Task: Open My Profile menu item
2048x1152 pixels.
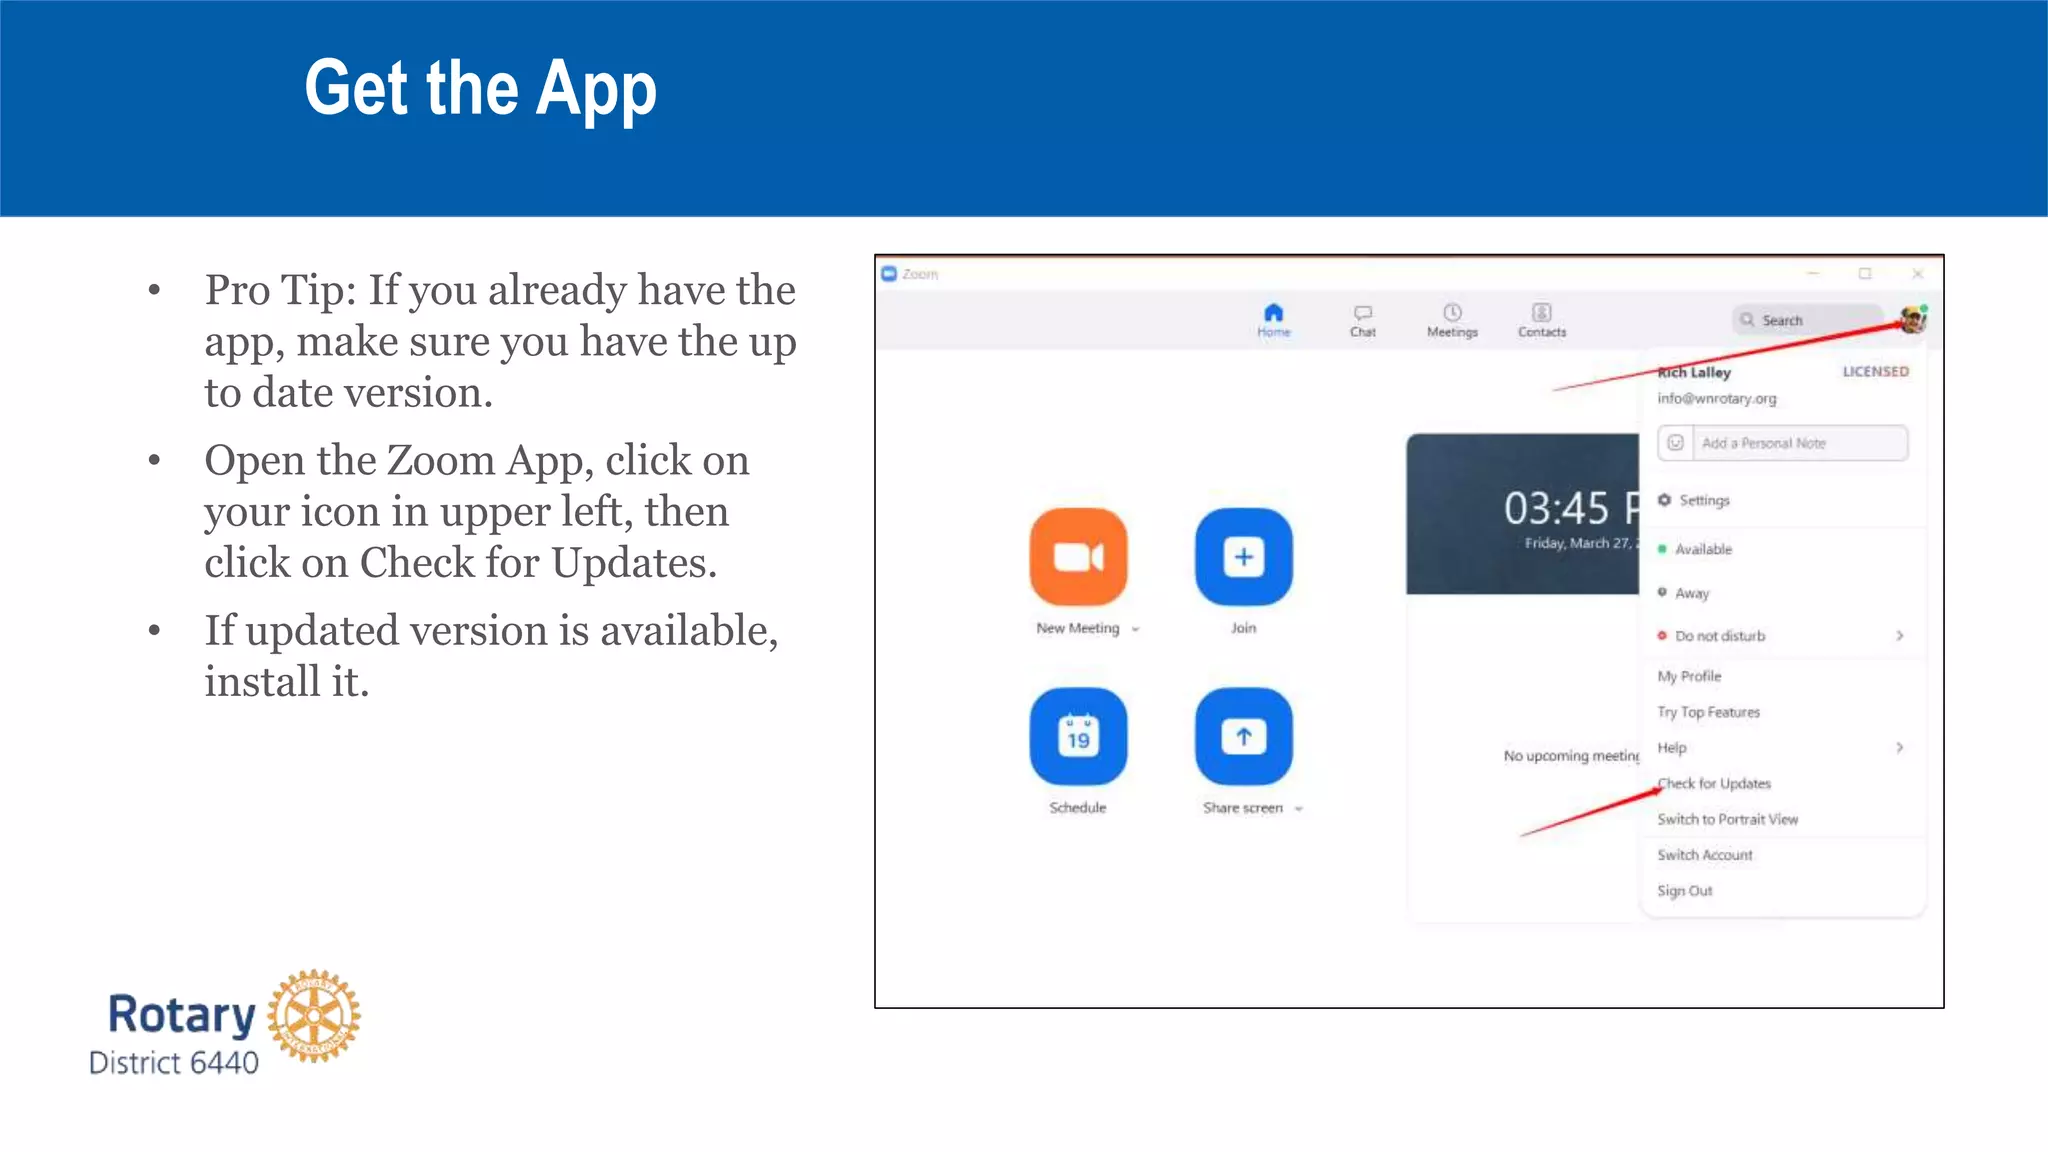Action: (1689, 676)
